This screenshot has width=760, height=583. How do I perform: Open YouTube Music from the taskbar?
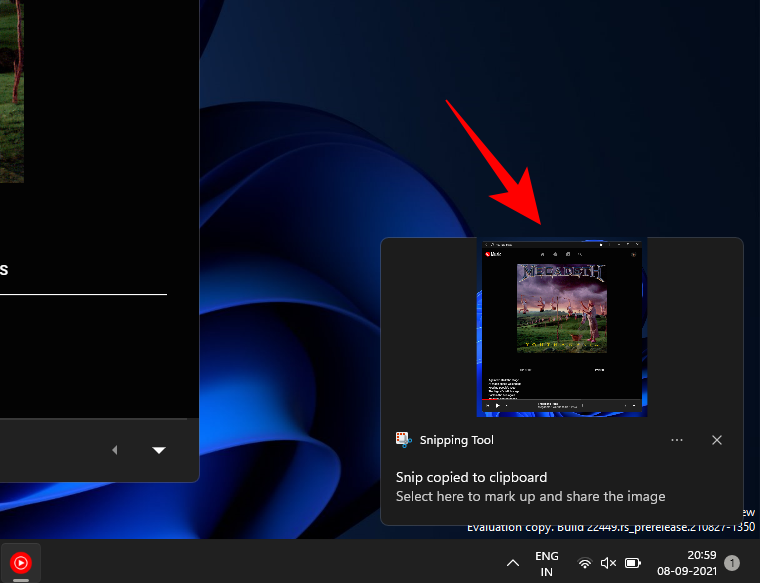point(21,562)
